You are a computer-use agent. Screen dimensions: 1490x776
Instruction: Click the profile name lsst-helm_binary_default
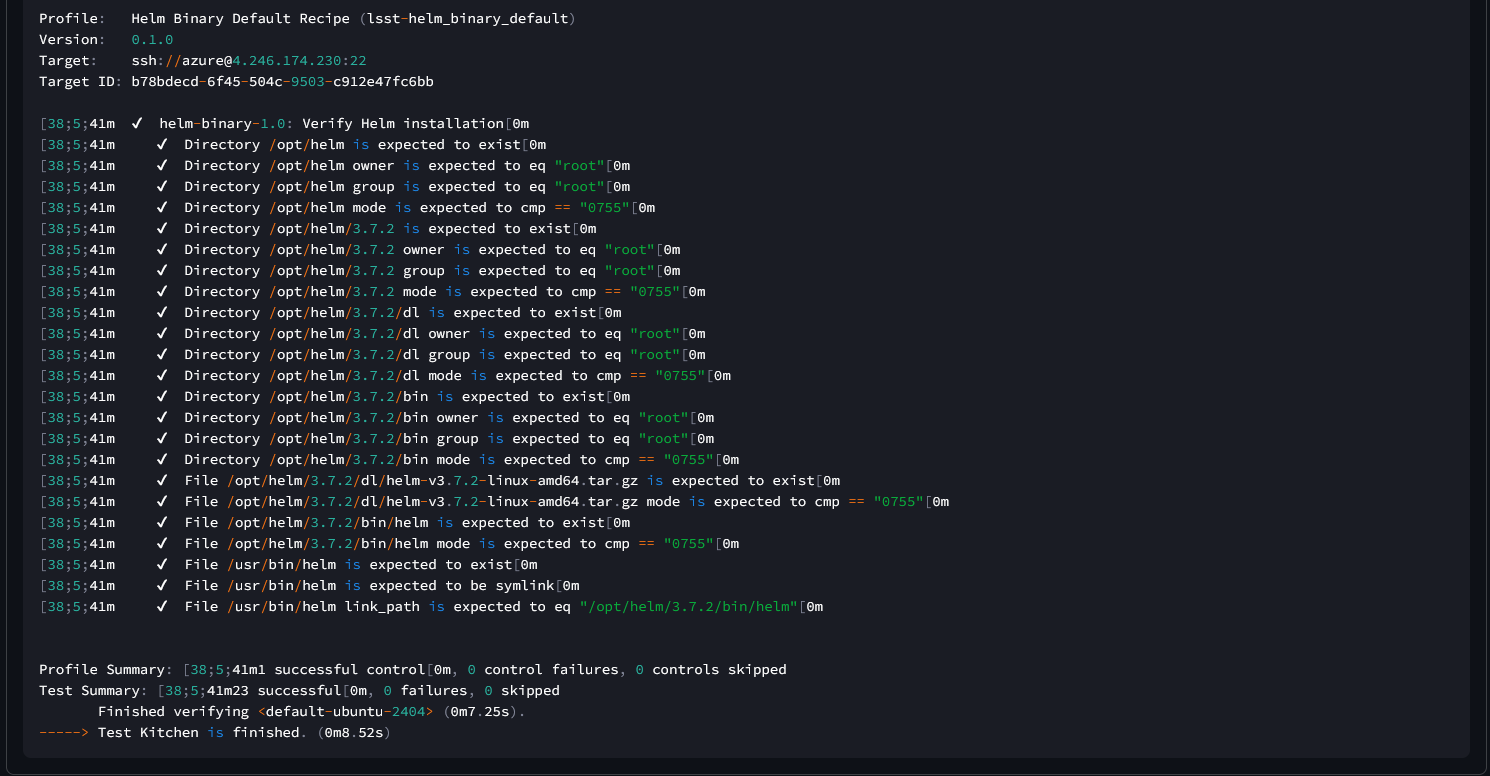pos(462,19)
